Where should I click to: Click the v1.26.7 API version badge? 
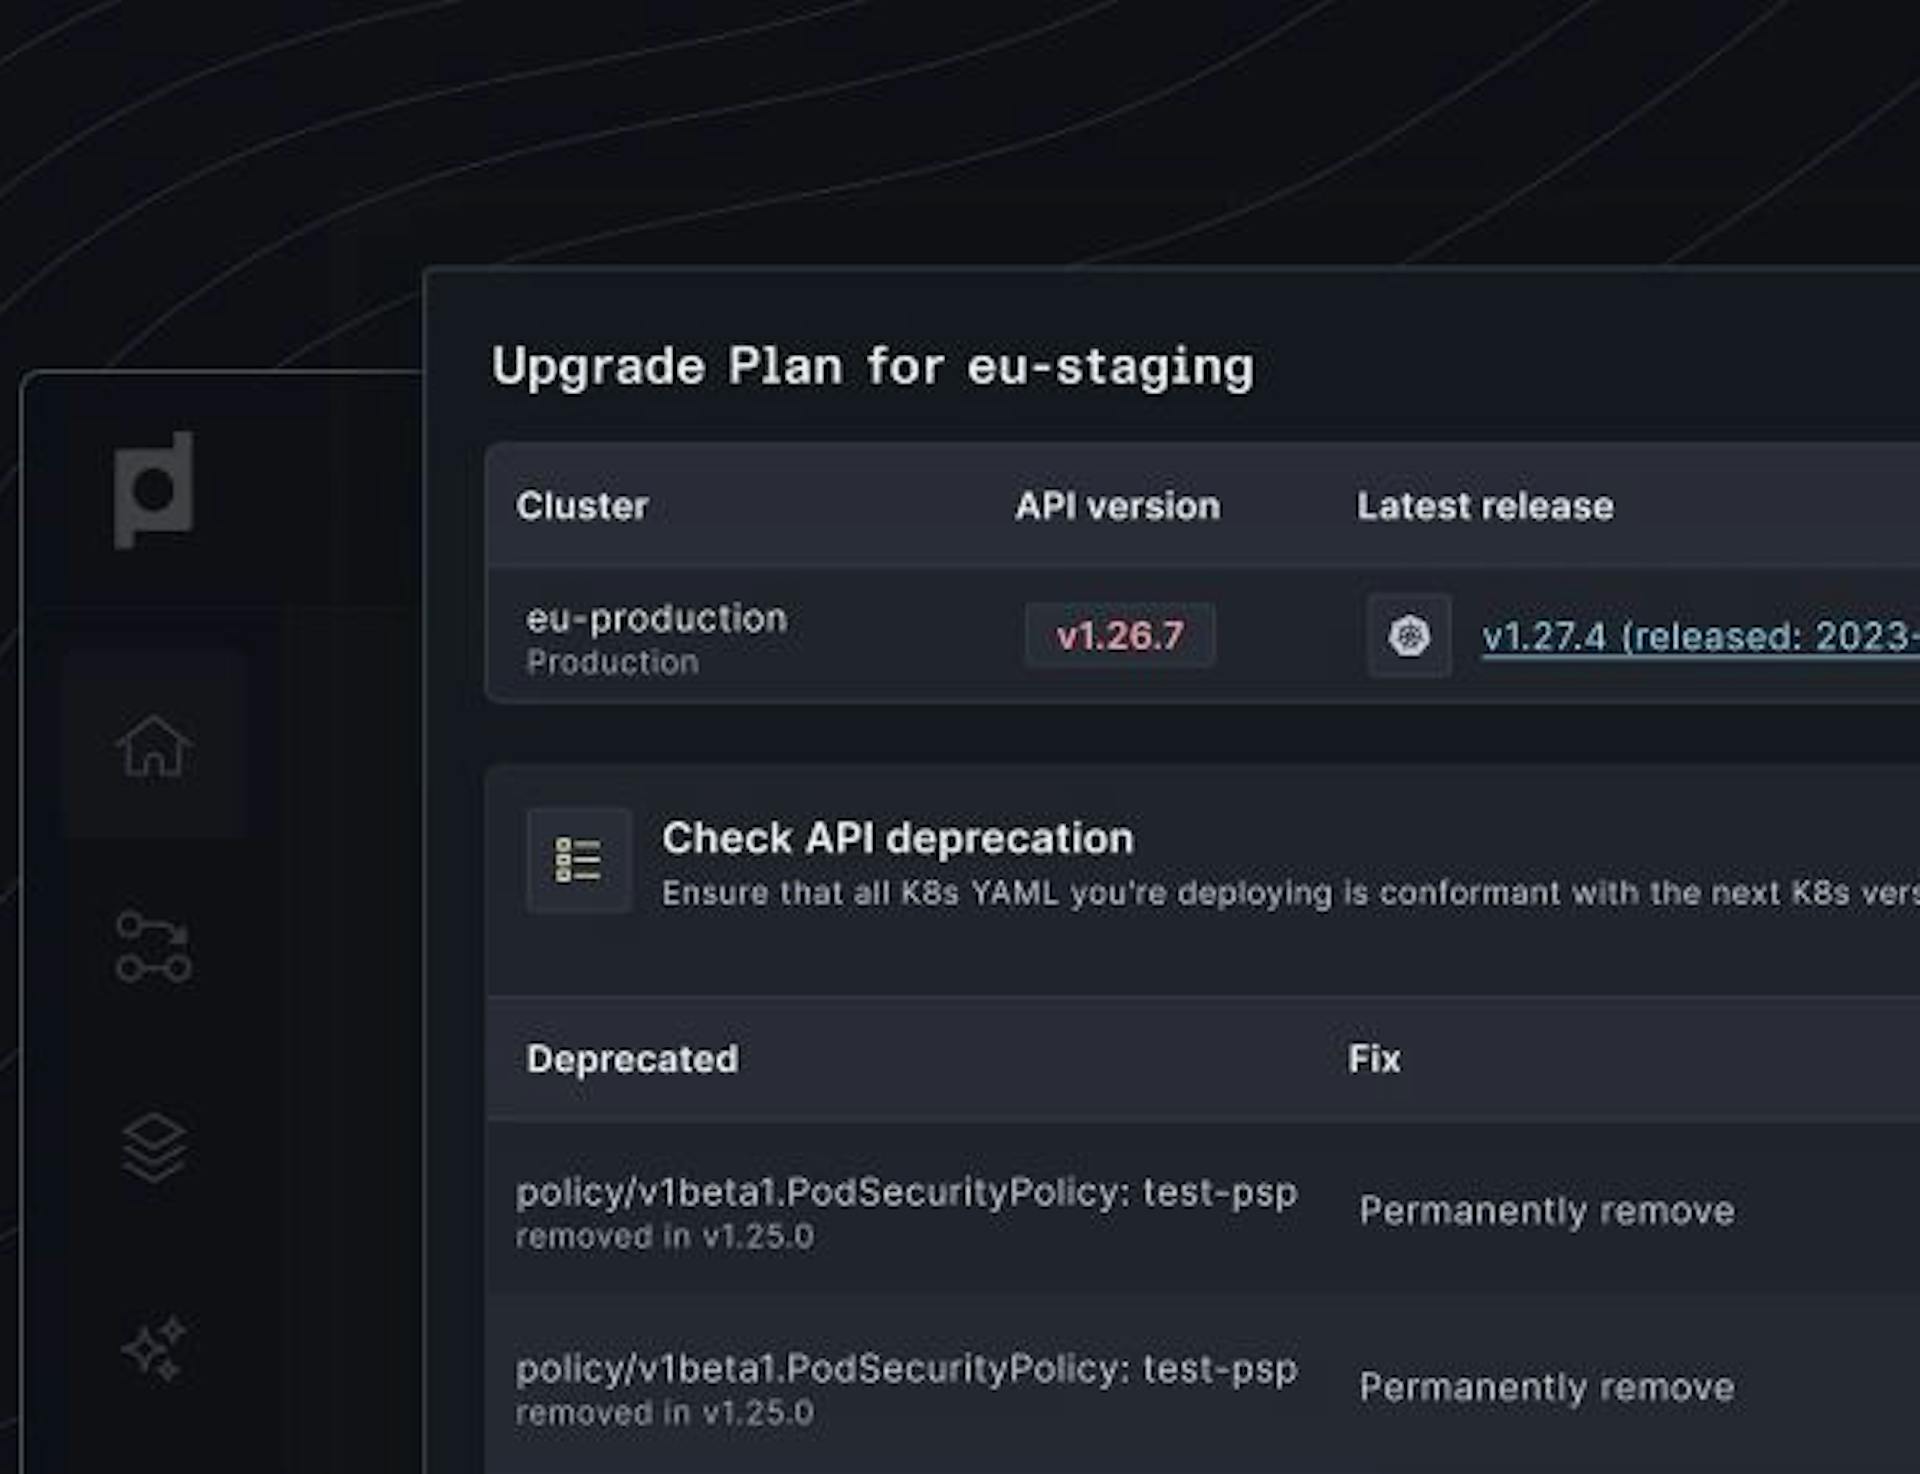pyautogui.click(x=1120, y=635)
